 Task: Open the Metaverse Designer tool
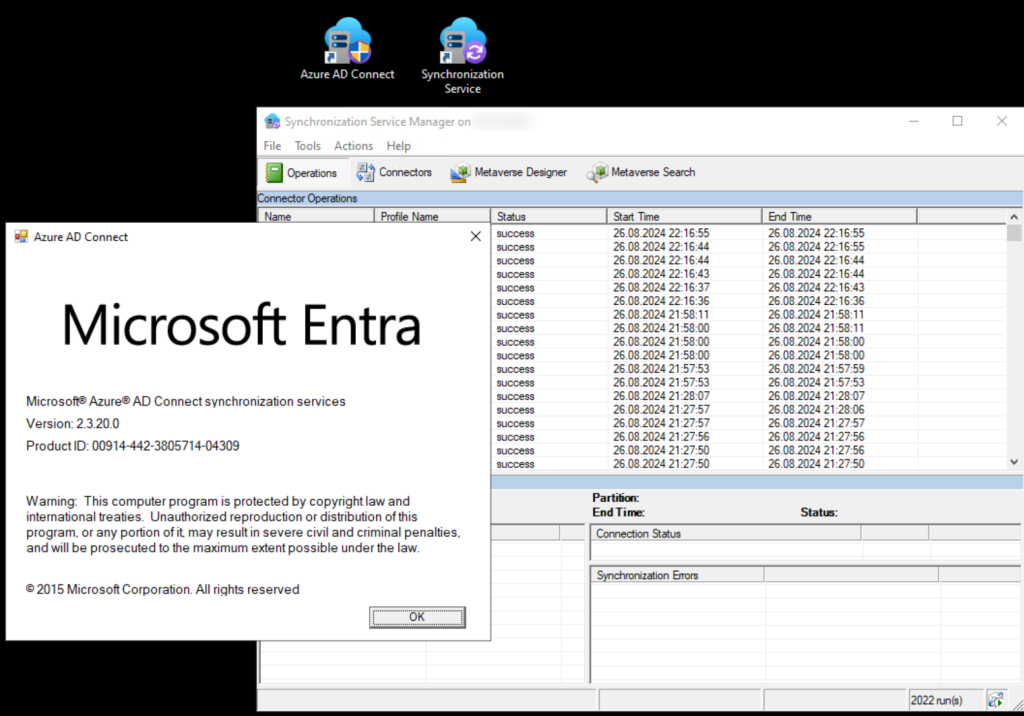509,172
